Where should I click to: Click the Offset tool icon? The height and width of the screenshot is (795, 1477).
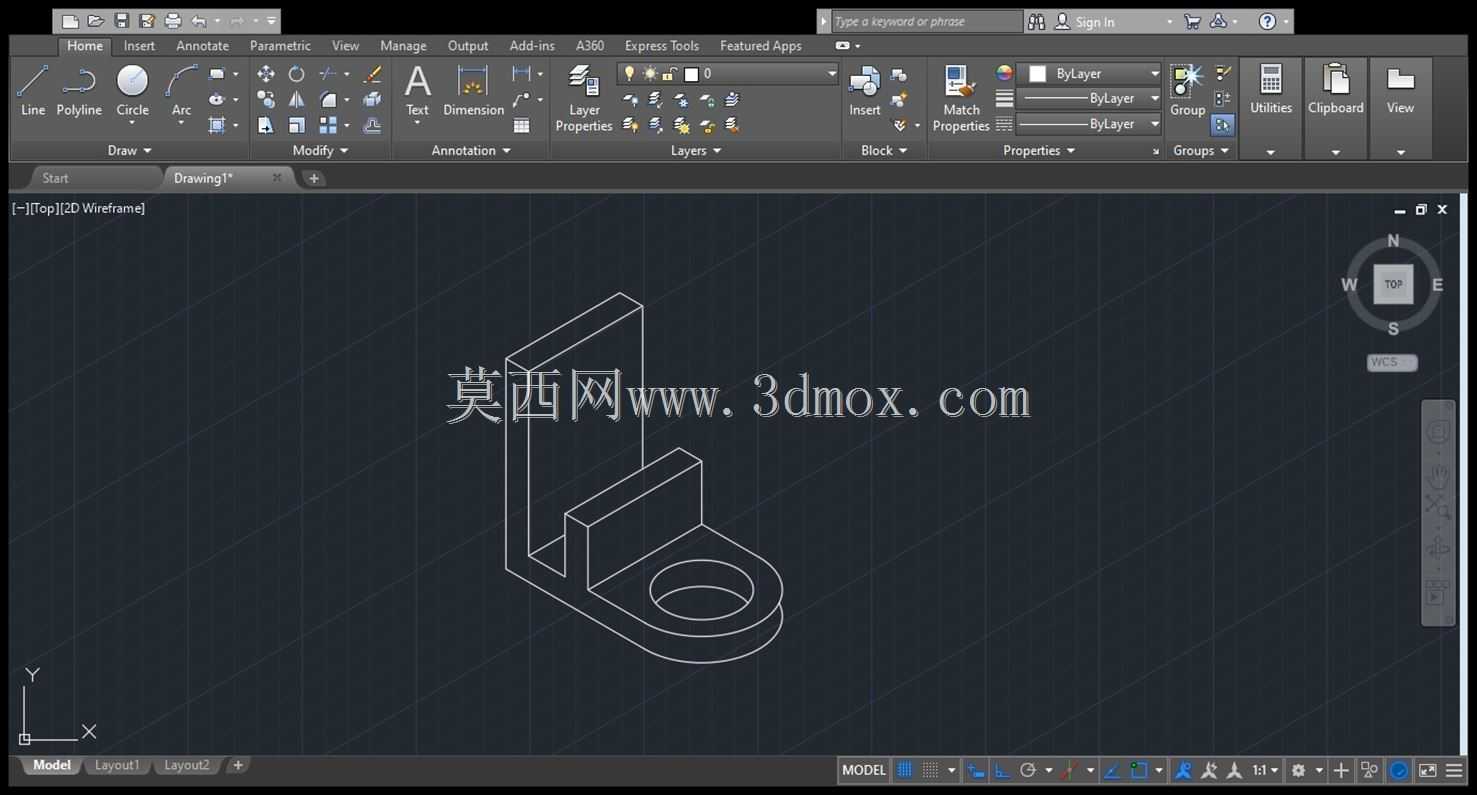pyautogui.click(x=372, y=125)
